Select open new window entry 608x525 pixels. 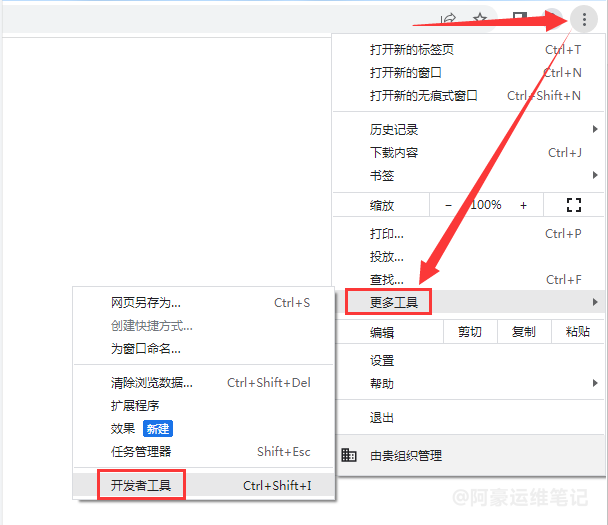tap(469, 73)
